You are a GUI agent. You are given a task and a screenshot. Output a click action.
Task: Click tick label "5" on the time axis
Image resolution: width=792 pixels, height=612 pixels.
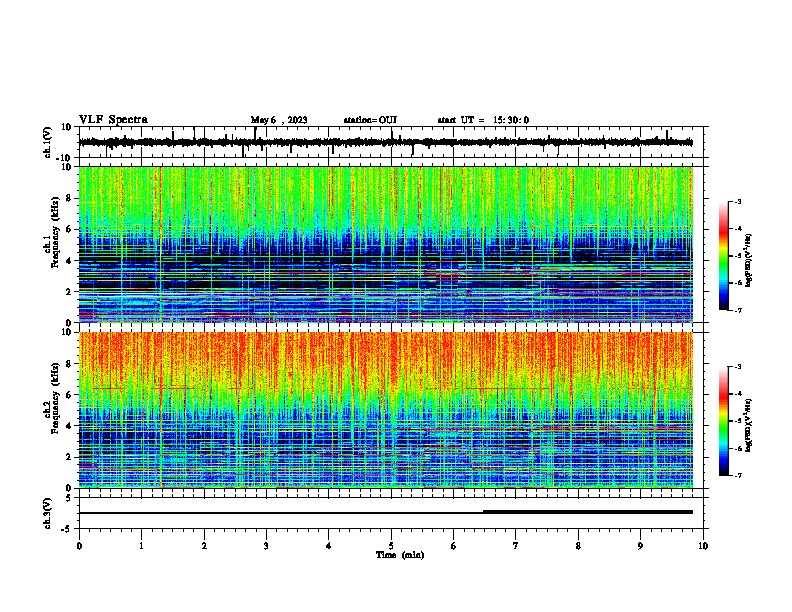point(391,546)
